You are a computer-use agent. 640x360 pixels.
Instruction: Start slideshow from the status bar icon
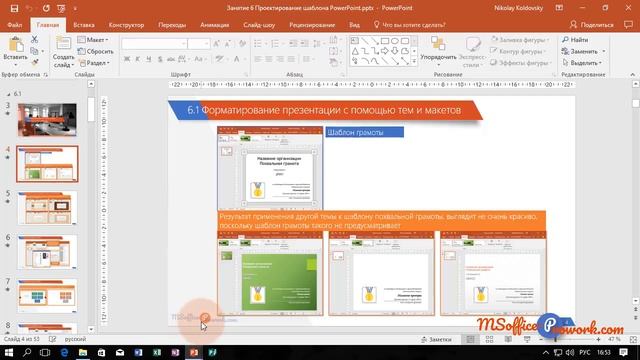pyautogui.click(x=527, y=339)
